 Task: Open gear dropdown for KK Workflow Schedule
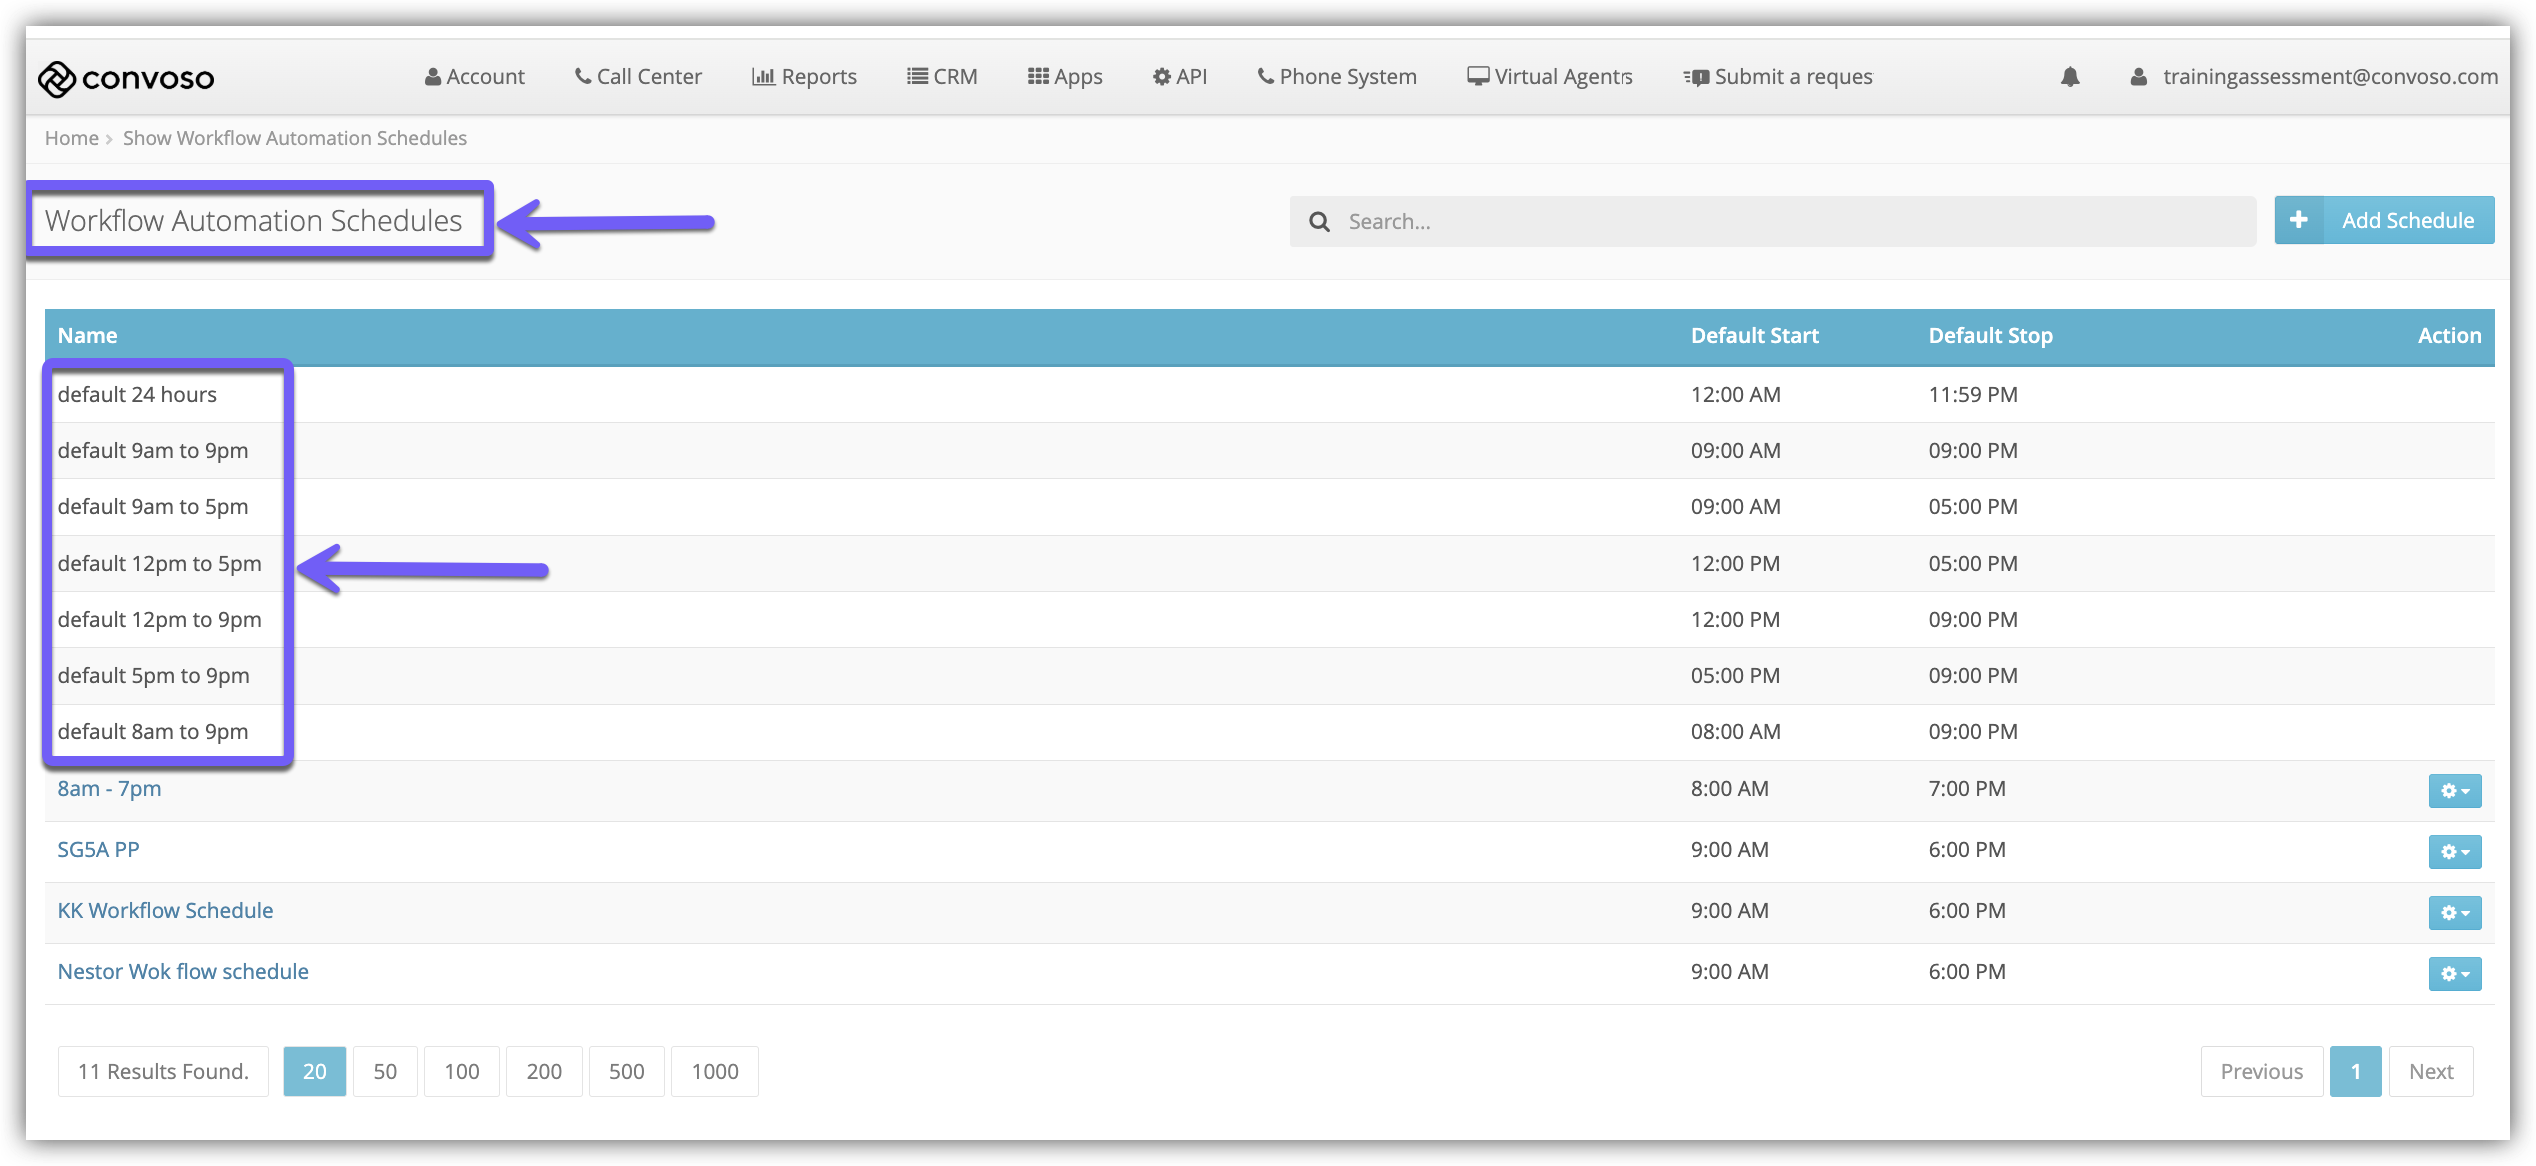click(x=2454, y=913)
